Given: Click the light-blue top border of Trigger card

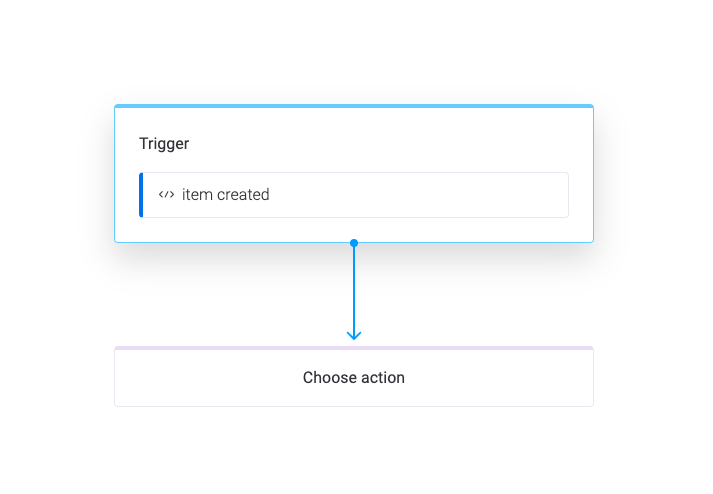Looking at the screenshot, I should click(354, 106).
